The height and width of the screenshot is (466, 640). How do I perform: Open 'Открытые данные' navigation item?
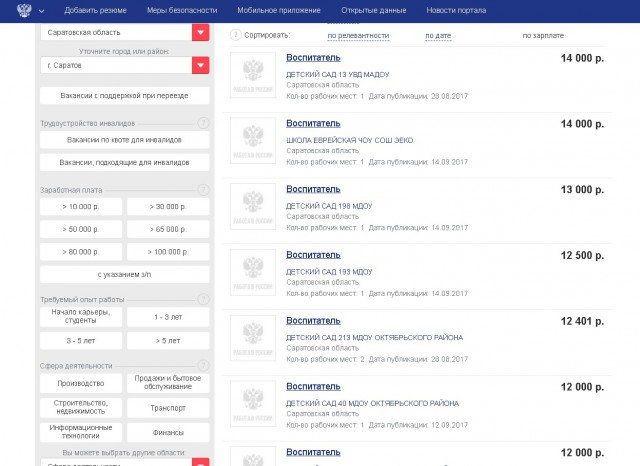pos(373,10)
